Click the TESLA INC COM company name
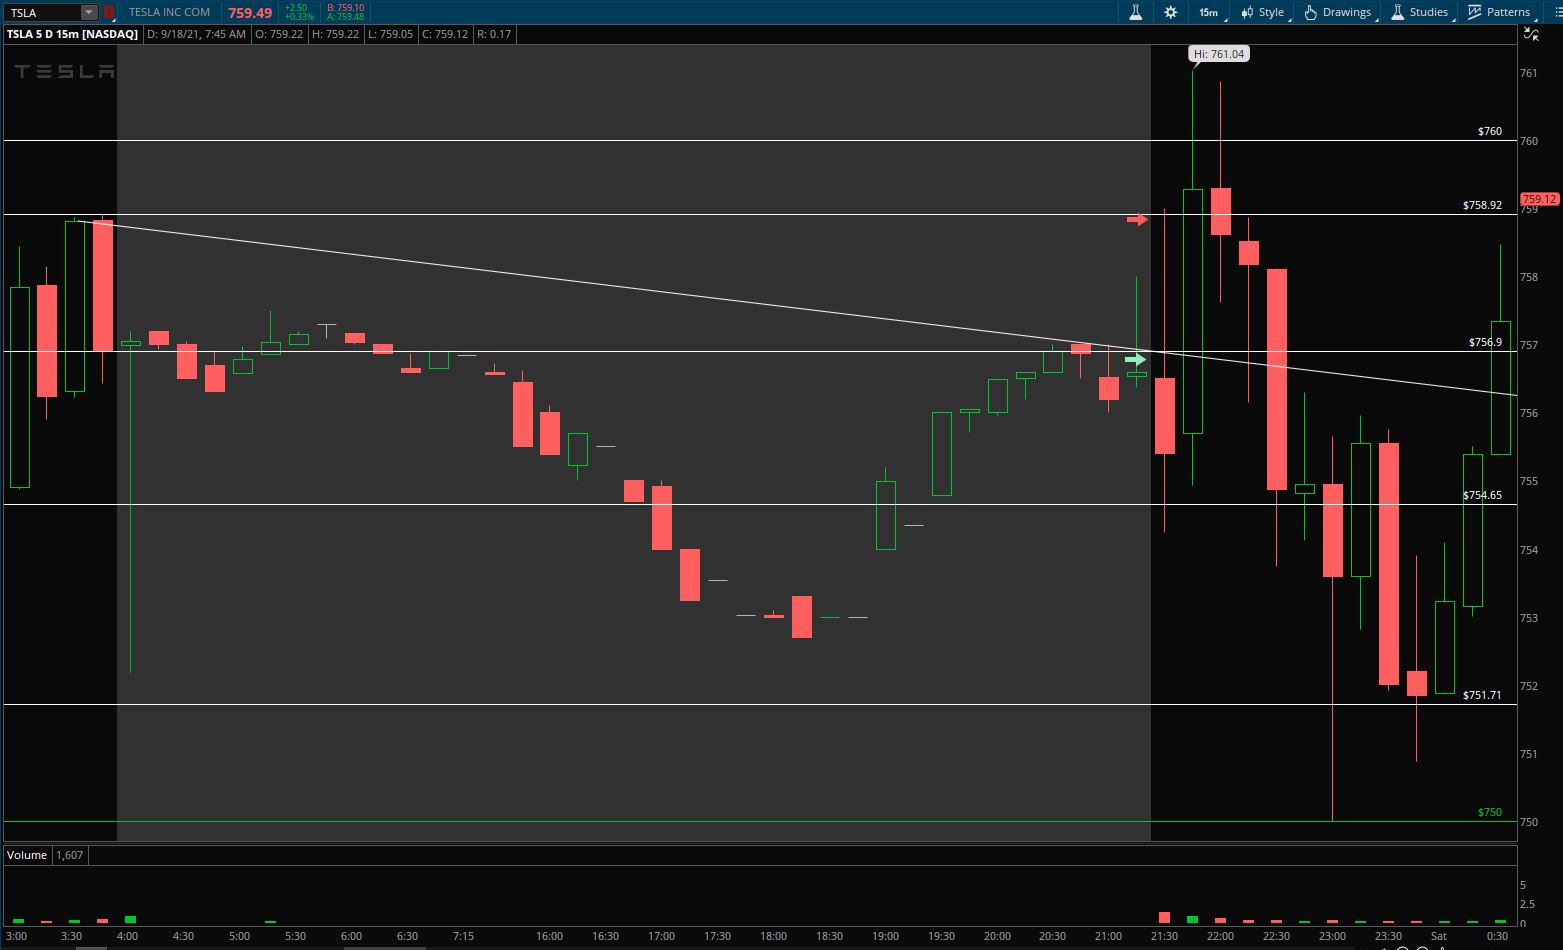This screenshot has width=1563, height=950. 169,12
